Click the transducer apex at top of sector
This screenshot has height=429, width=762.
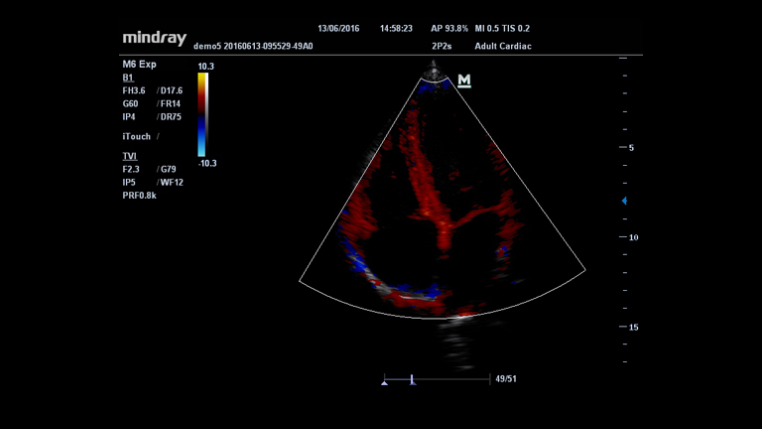[433, 71]
